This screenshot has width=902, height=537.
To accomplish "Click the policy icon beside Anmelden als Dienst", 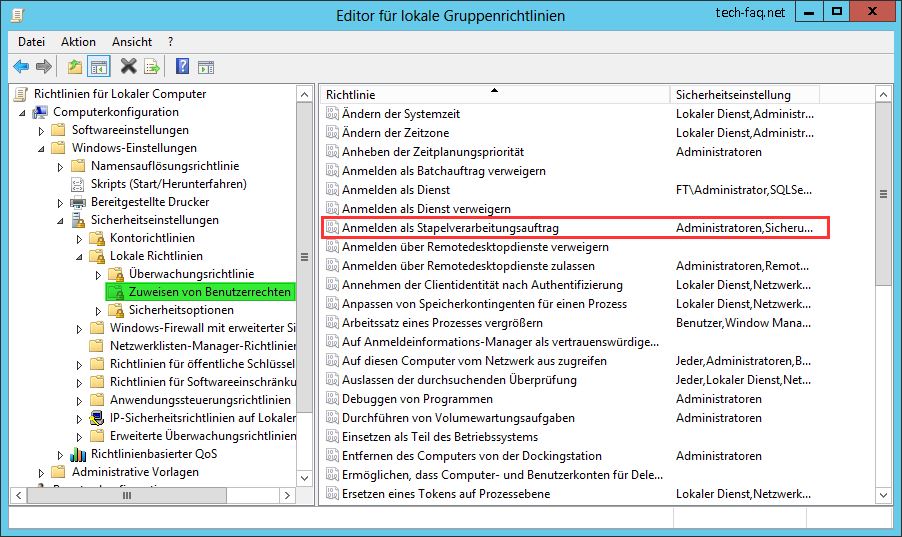I will 332,189.
